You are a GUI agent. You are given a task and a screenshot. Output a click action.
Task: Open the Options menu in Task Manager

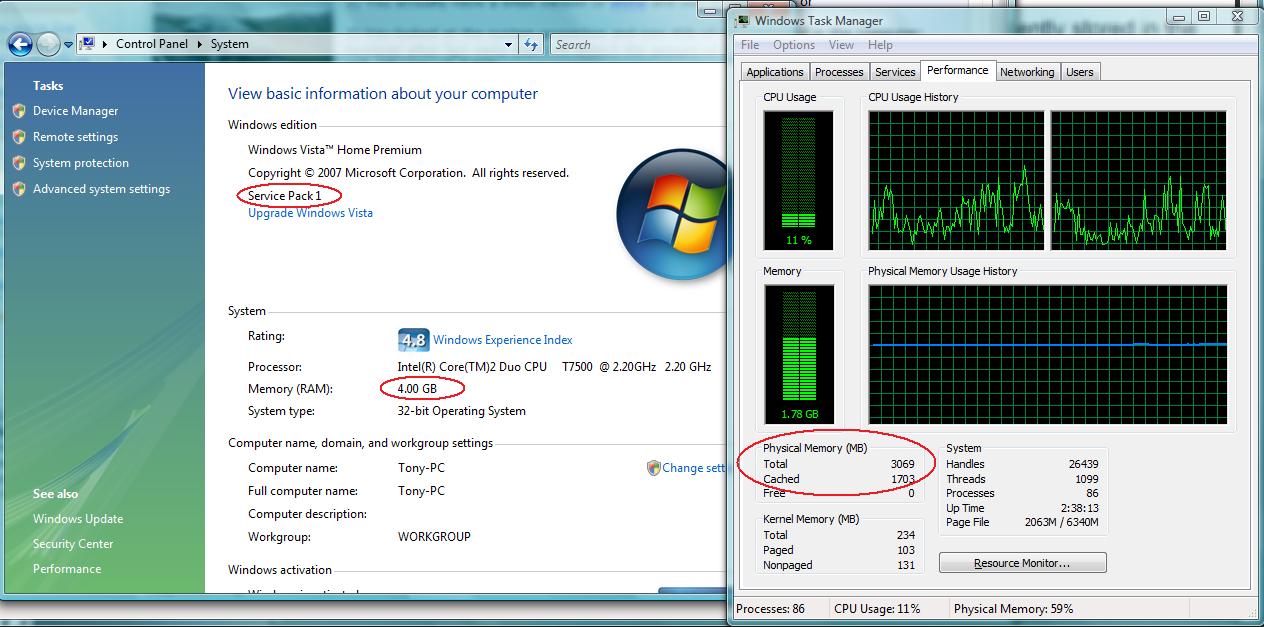(x=794, y=45)
